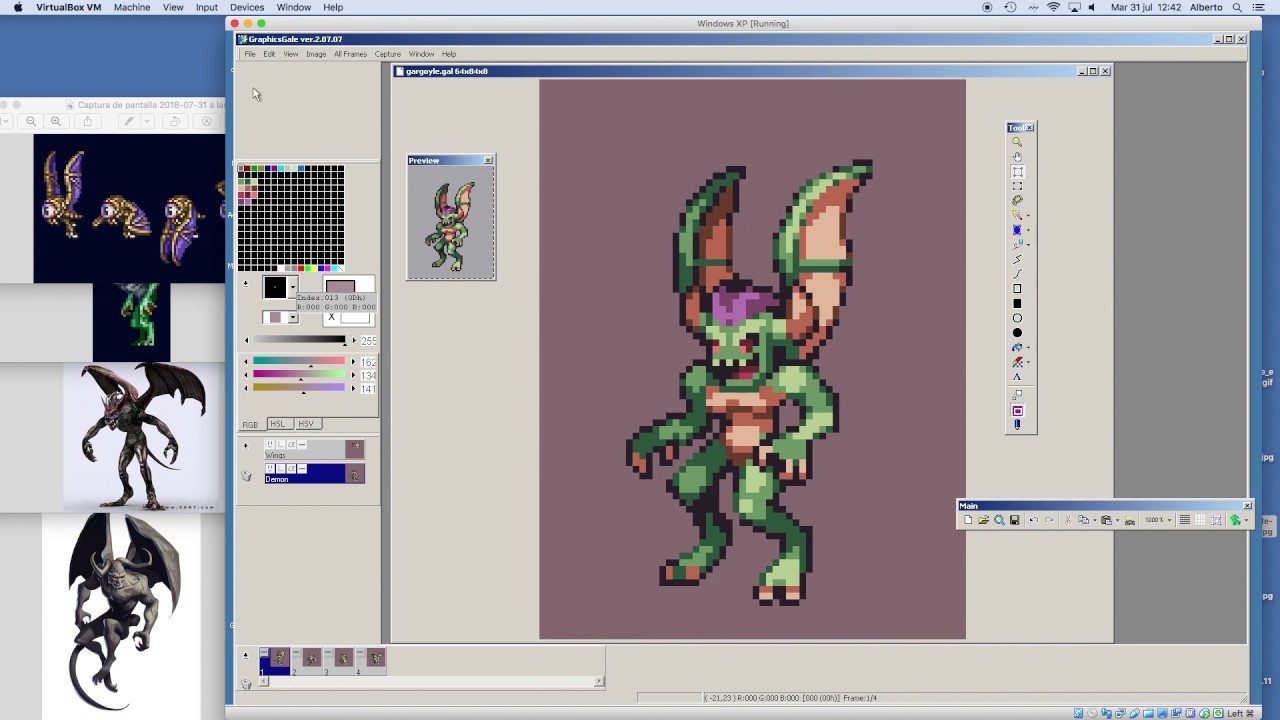Screen dimensions: 1280x720
Task: Open the Machine menu in VirtualBox
Action: [x=132, y=7]
